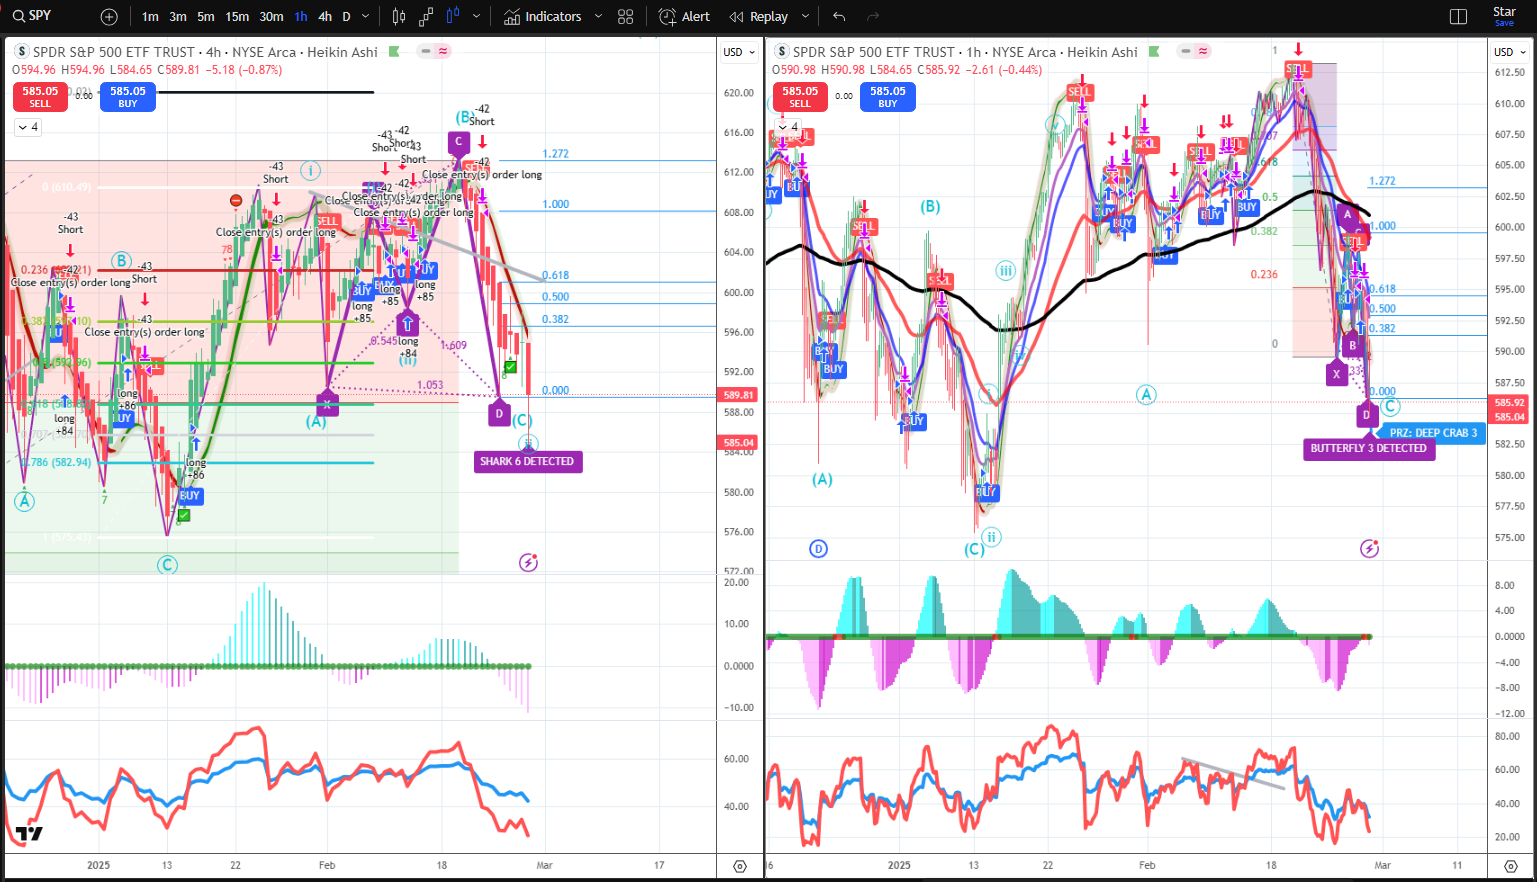Switch to the 15m interval
Viewport: 1537px width, 882px height.
point(237,17)
